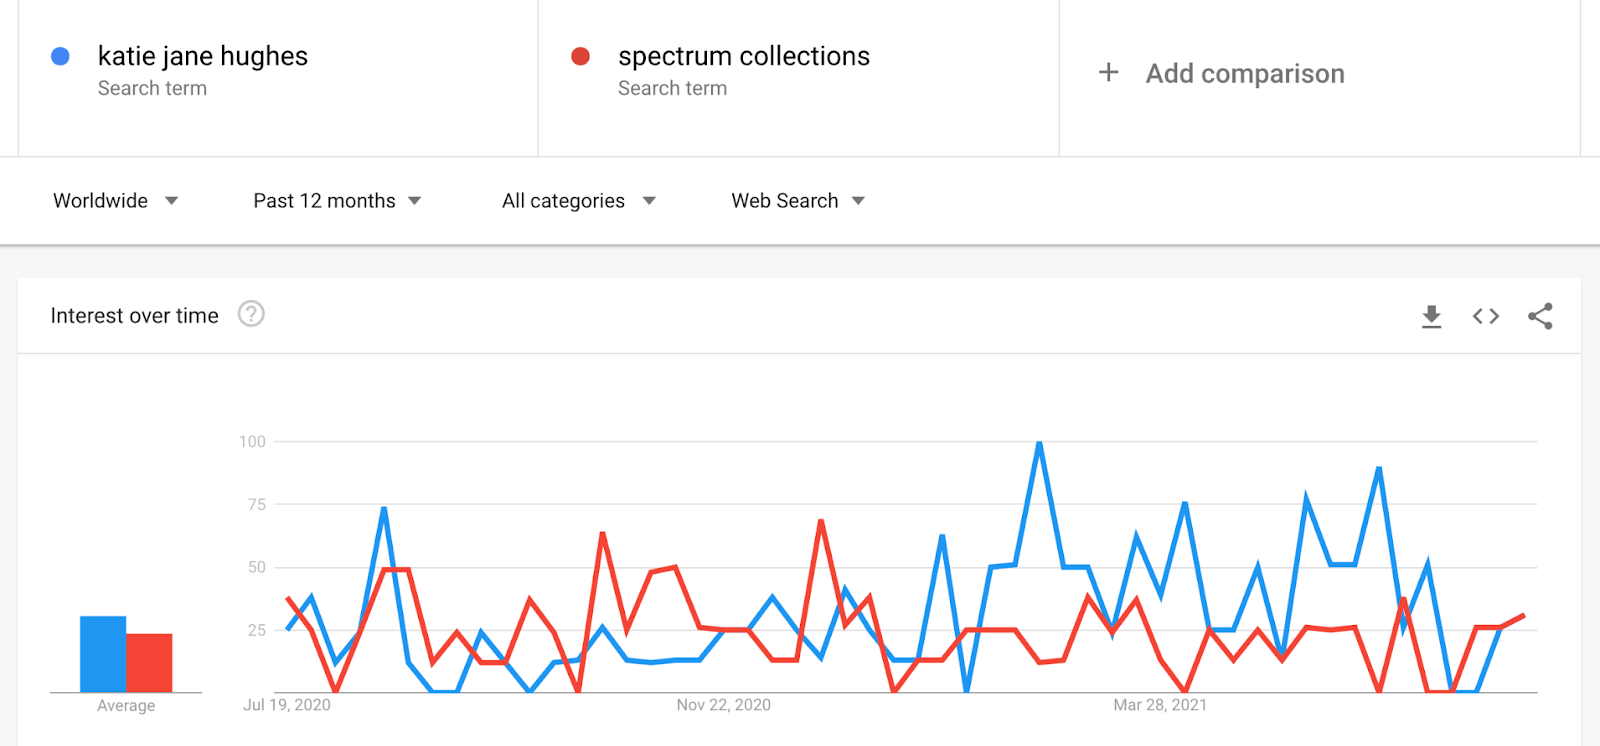Open embed code icon for chart

(x=1486, y=316)
